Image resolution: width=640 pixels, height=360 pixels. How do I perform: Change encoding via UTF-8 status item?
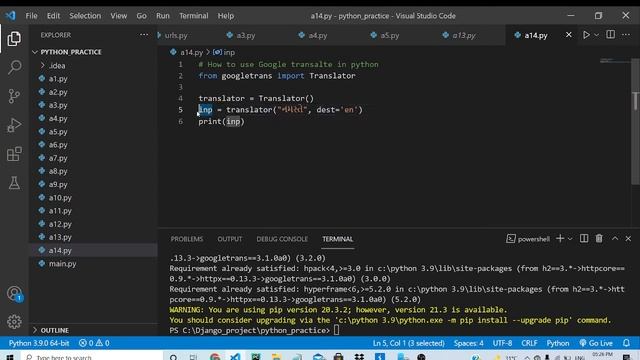tap(502, 343)
